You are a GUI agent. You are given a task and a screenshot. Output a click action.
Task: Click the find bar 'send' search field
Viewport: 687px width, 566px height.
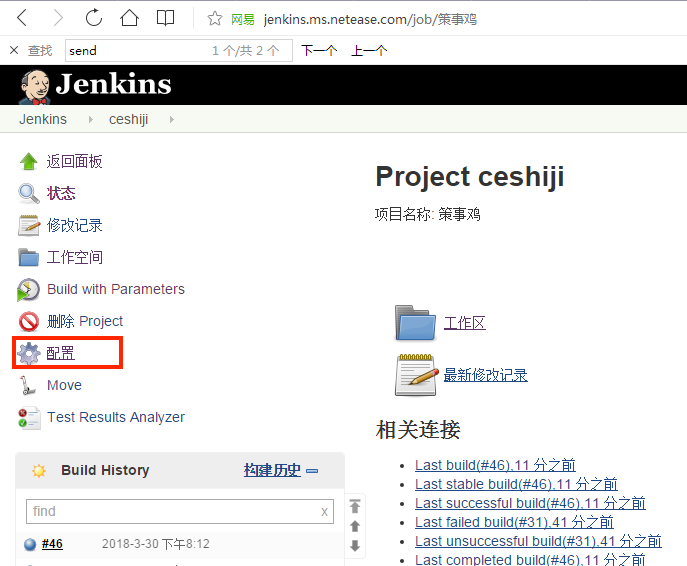pos(179,50)
